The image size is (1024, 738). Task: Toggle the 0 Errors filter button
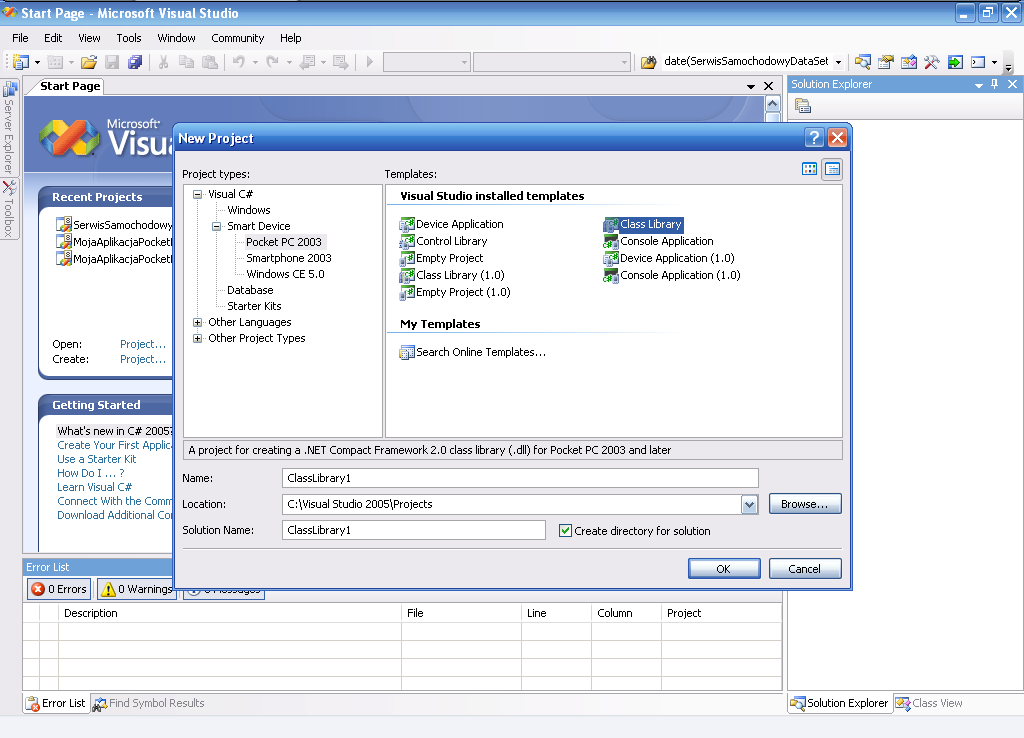[x=59, y=589]
